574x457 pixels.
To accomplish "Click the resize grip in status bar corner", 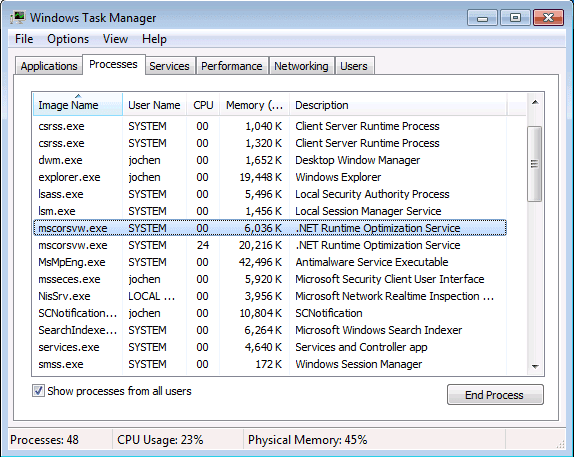I will click(x=560, y=444).
